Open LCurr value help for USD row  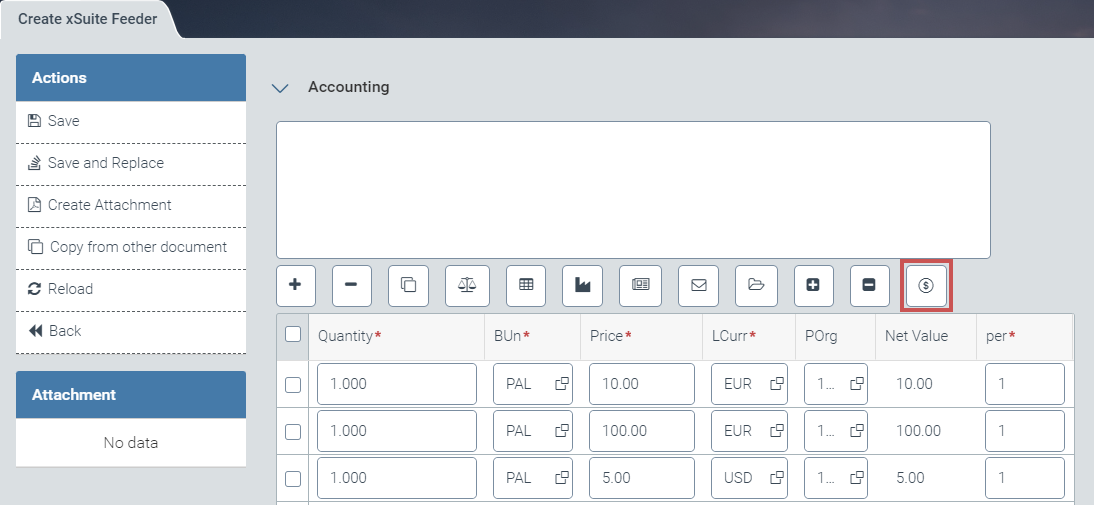click(x=776, y=478)
